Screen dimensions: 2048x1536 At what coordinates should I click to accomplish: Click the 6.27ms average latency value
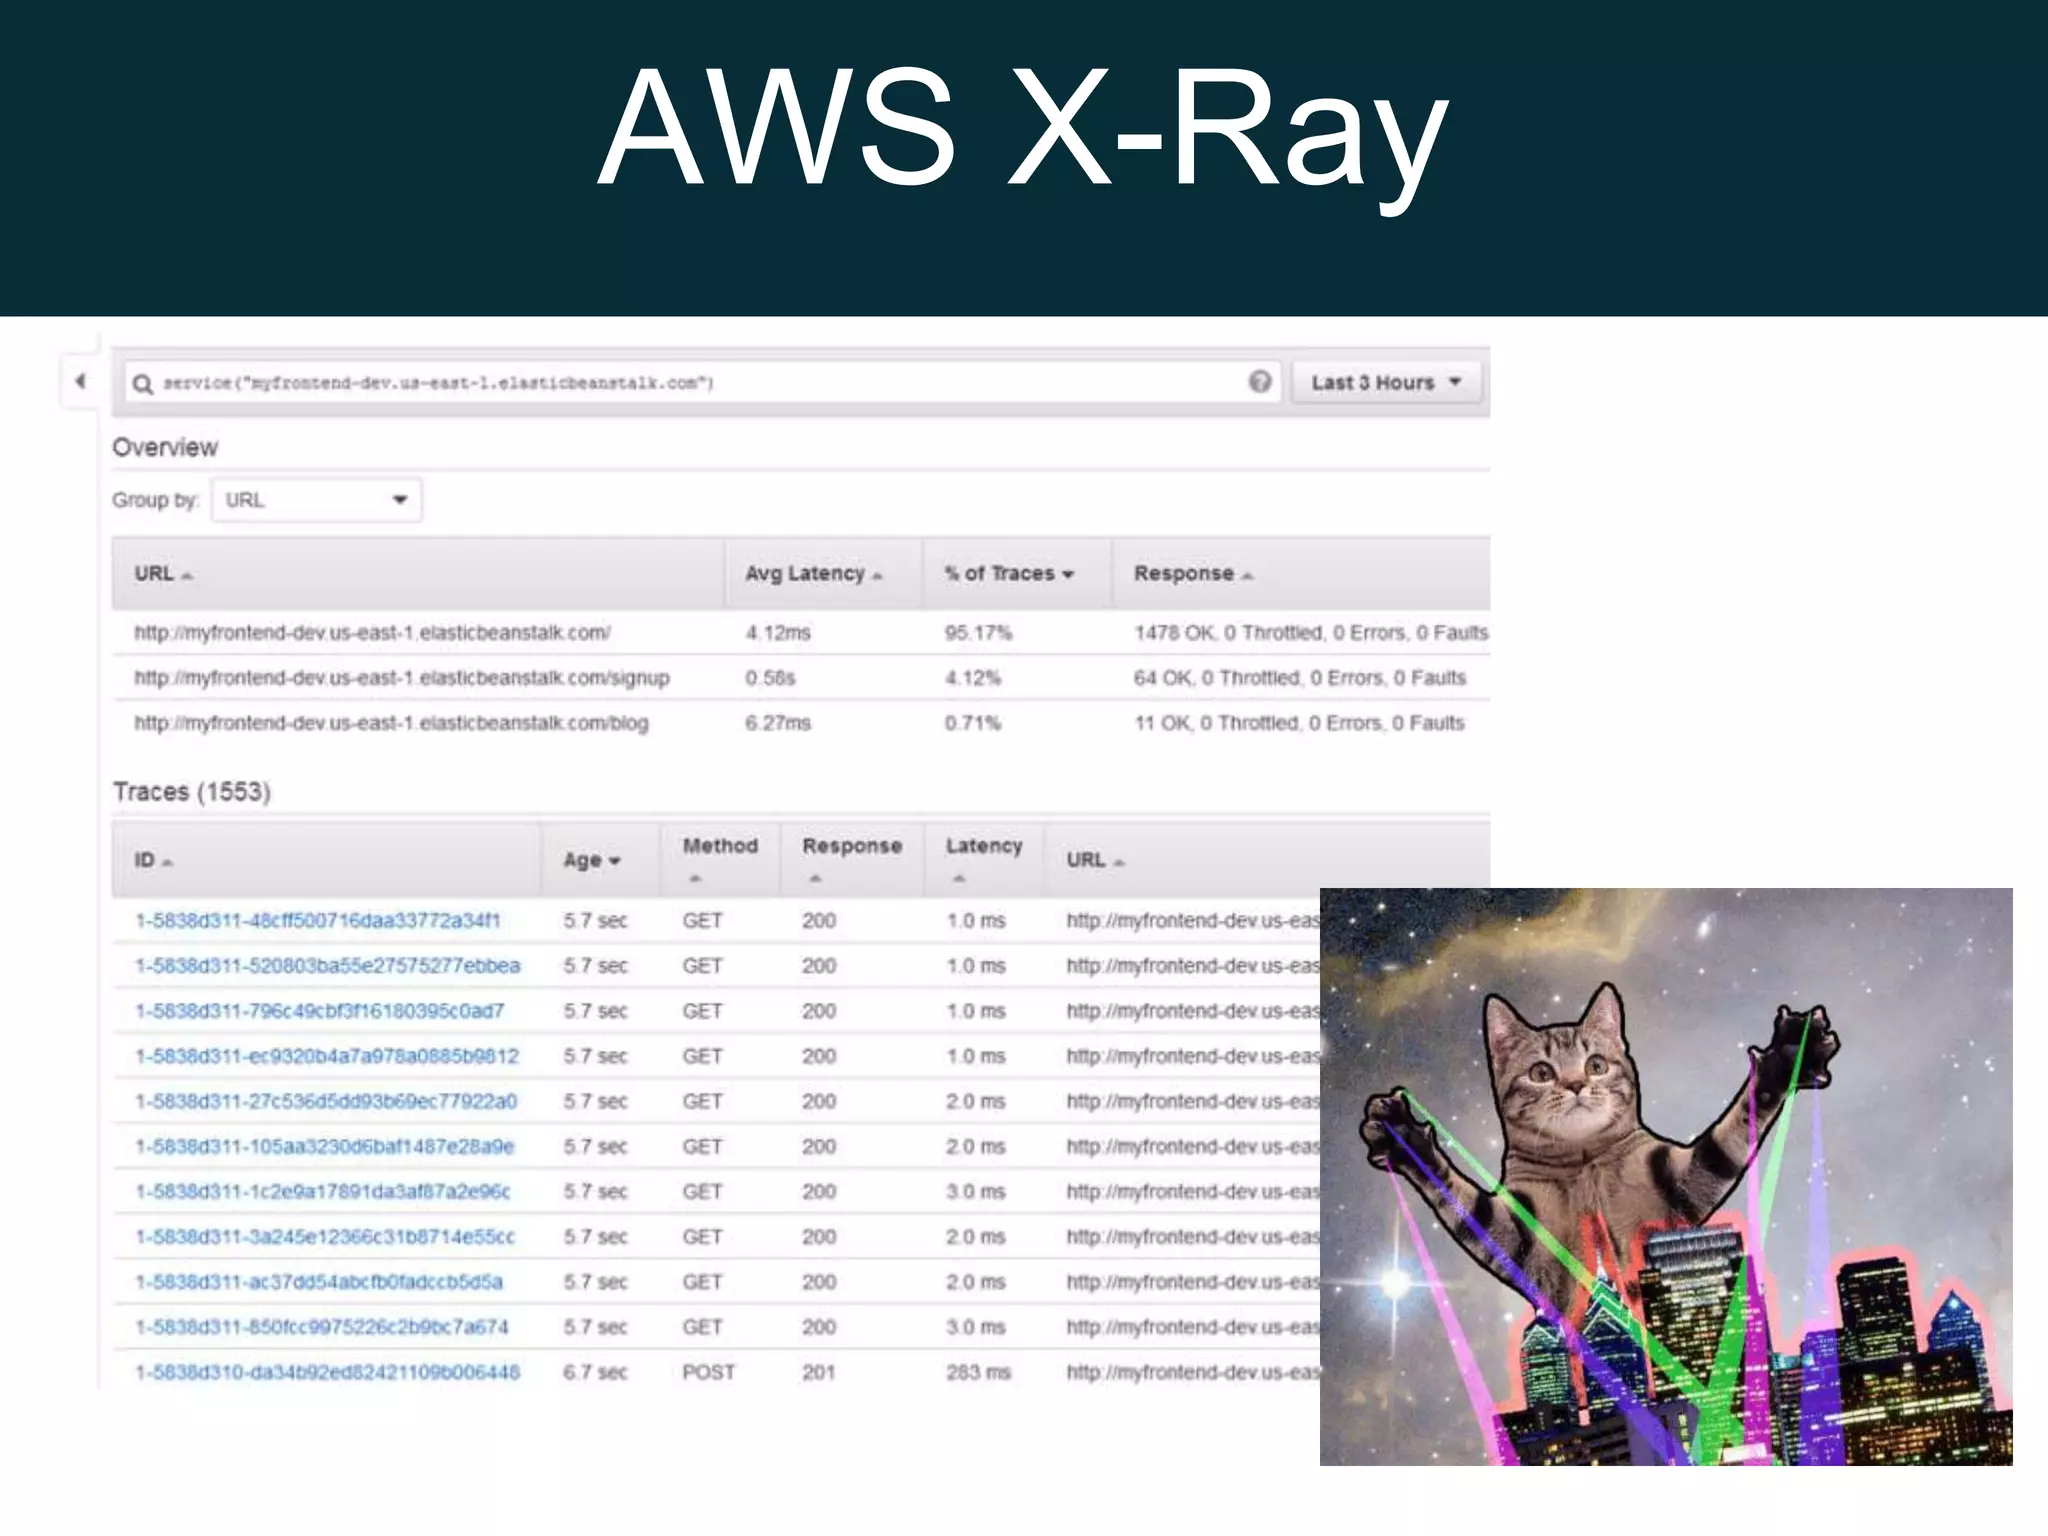(x=778, y=723)
